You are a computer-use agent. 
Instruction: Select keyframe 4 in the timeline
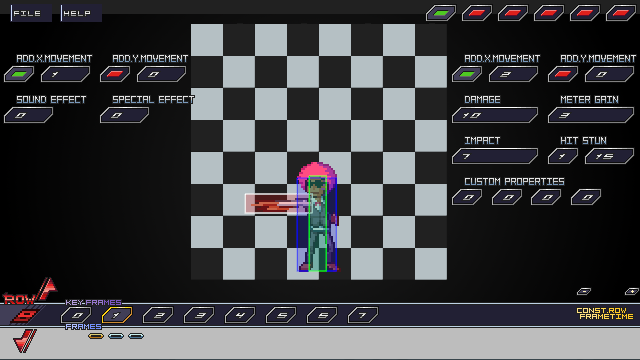click(240, 315)
